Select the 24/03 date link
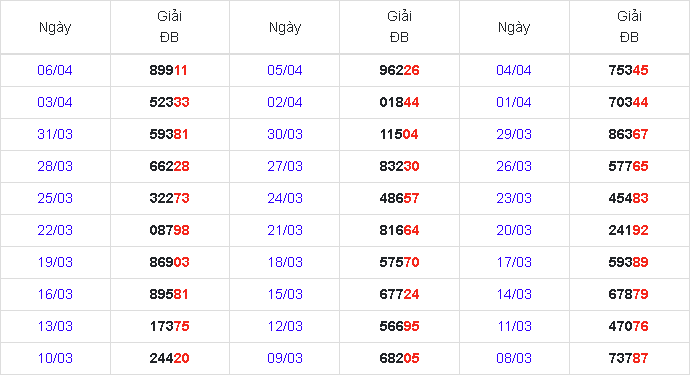The height and width of the screenshot is (375, 690). (285, 198)
